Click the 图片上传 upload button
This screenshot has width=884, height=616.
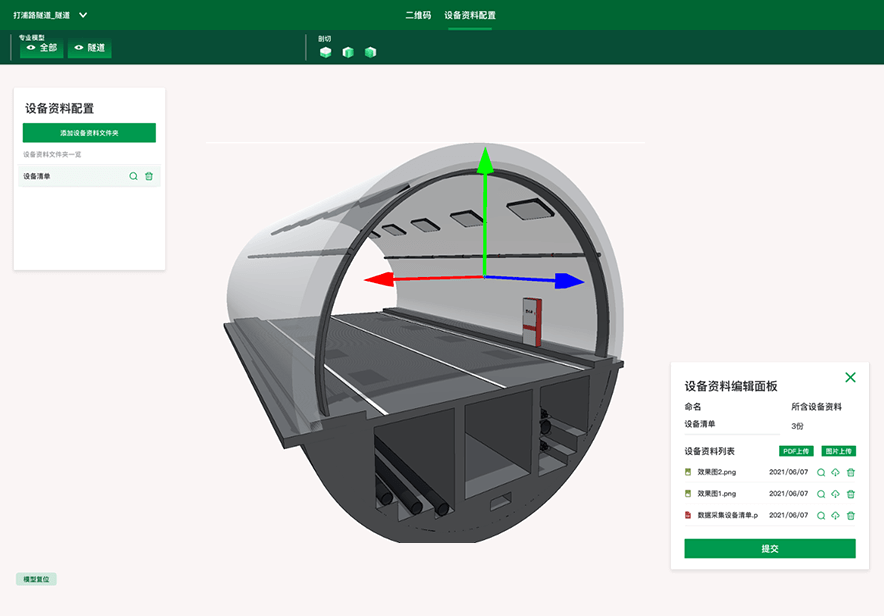(x=838, y=451)
